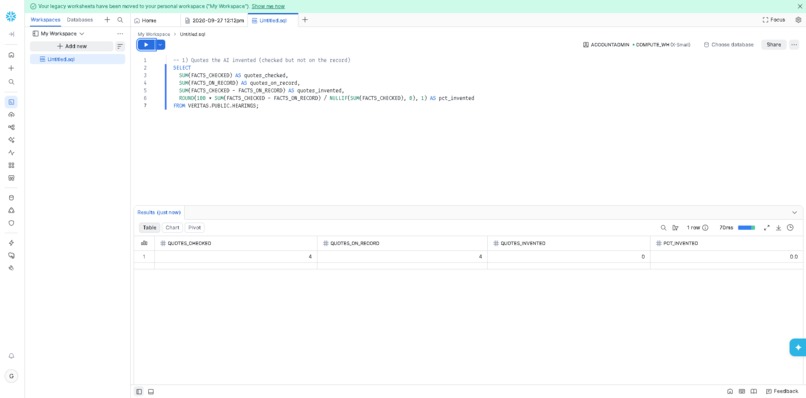
Task: Click the QUOTES_INVENTED column header
Action: (569, 243)
